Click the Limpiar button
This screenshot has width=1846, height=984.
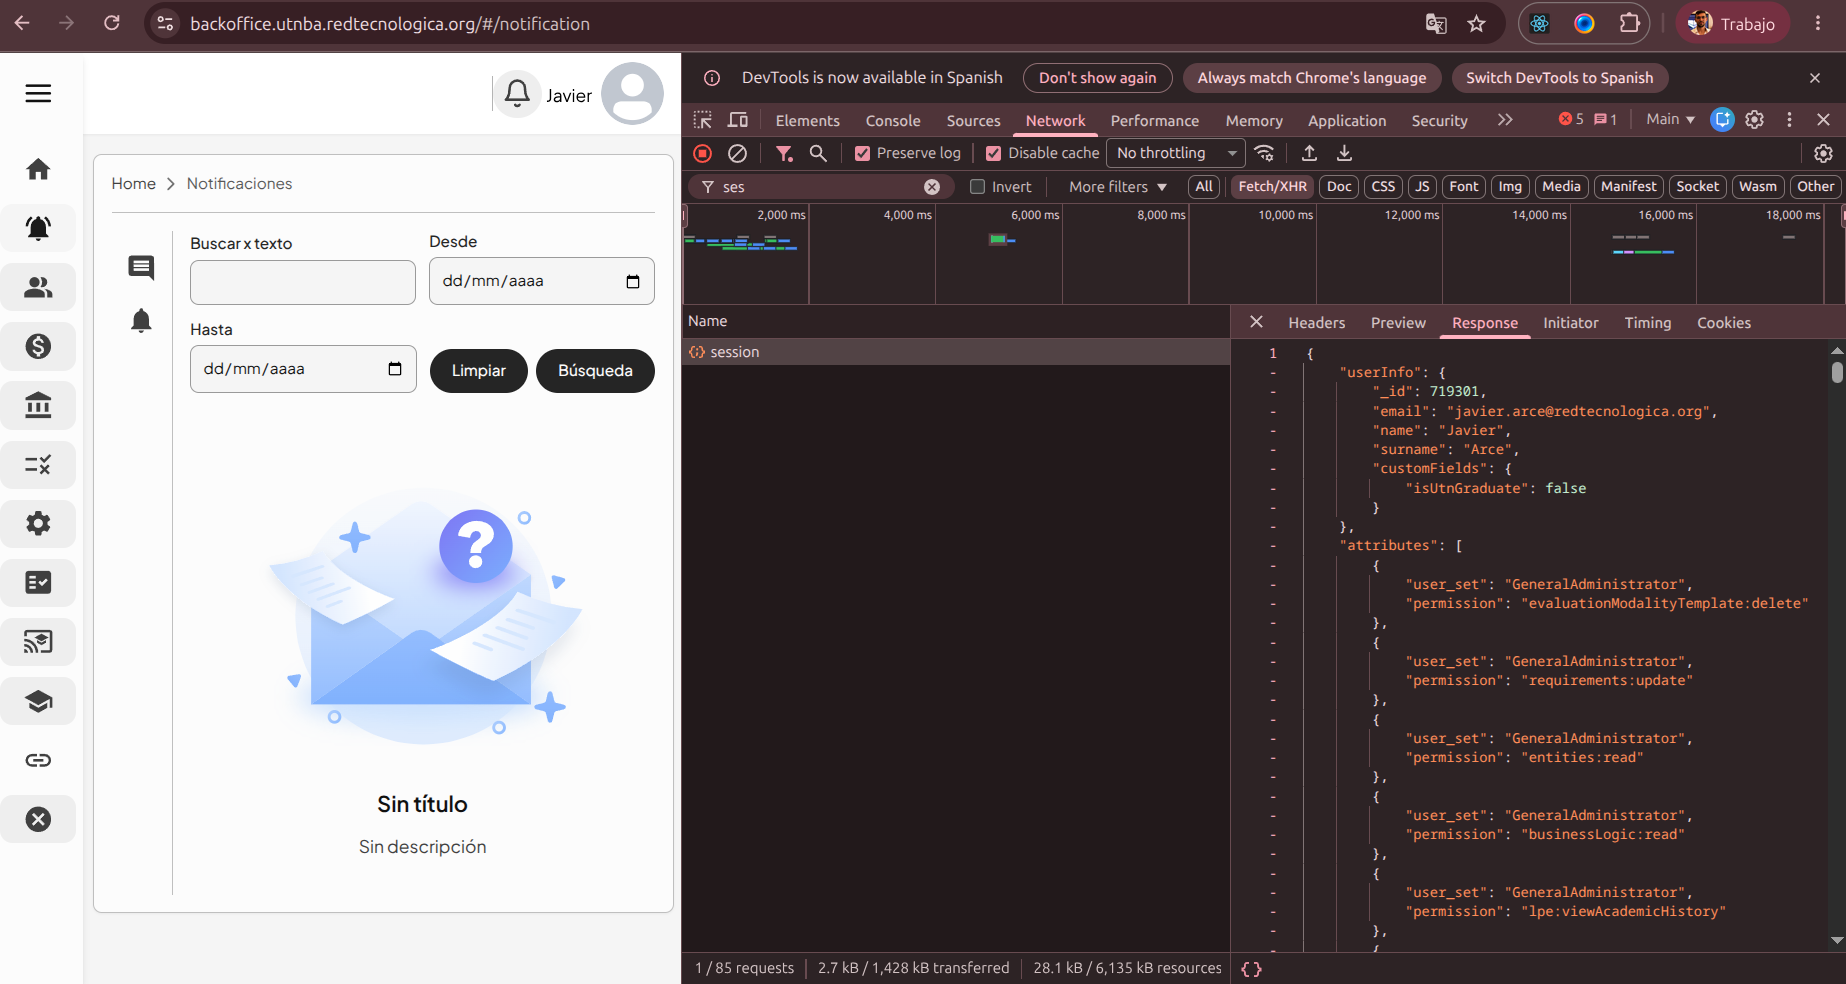tap(478, 371)
